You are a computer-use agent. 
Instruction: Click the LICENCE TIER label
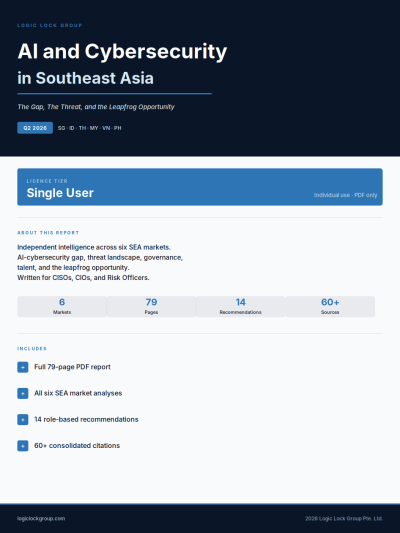(47, 181)
